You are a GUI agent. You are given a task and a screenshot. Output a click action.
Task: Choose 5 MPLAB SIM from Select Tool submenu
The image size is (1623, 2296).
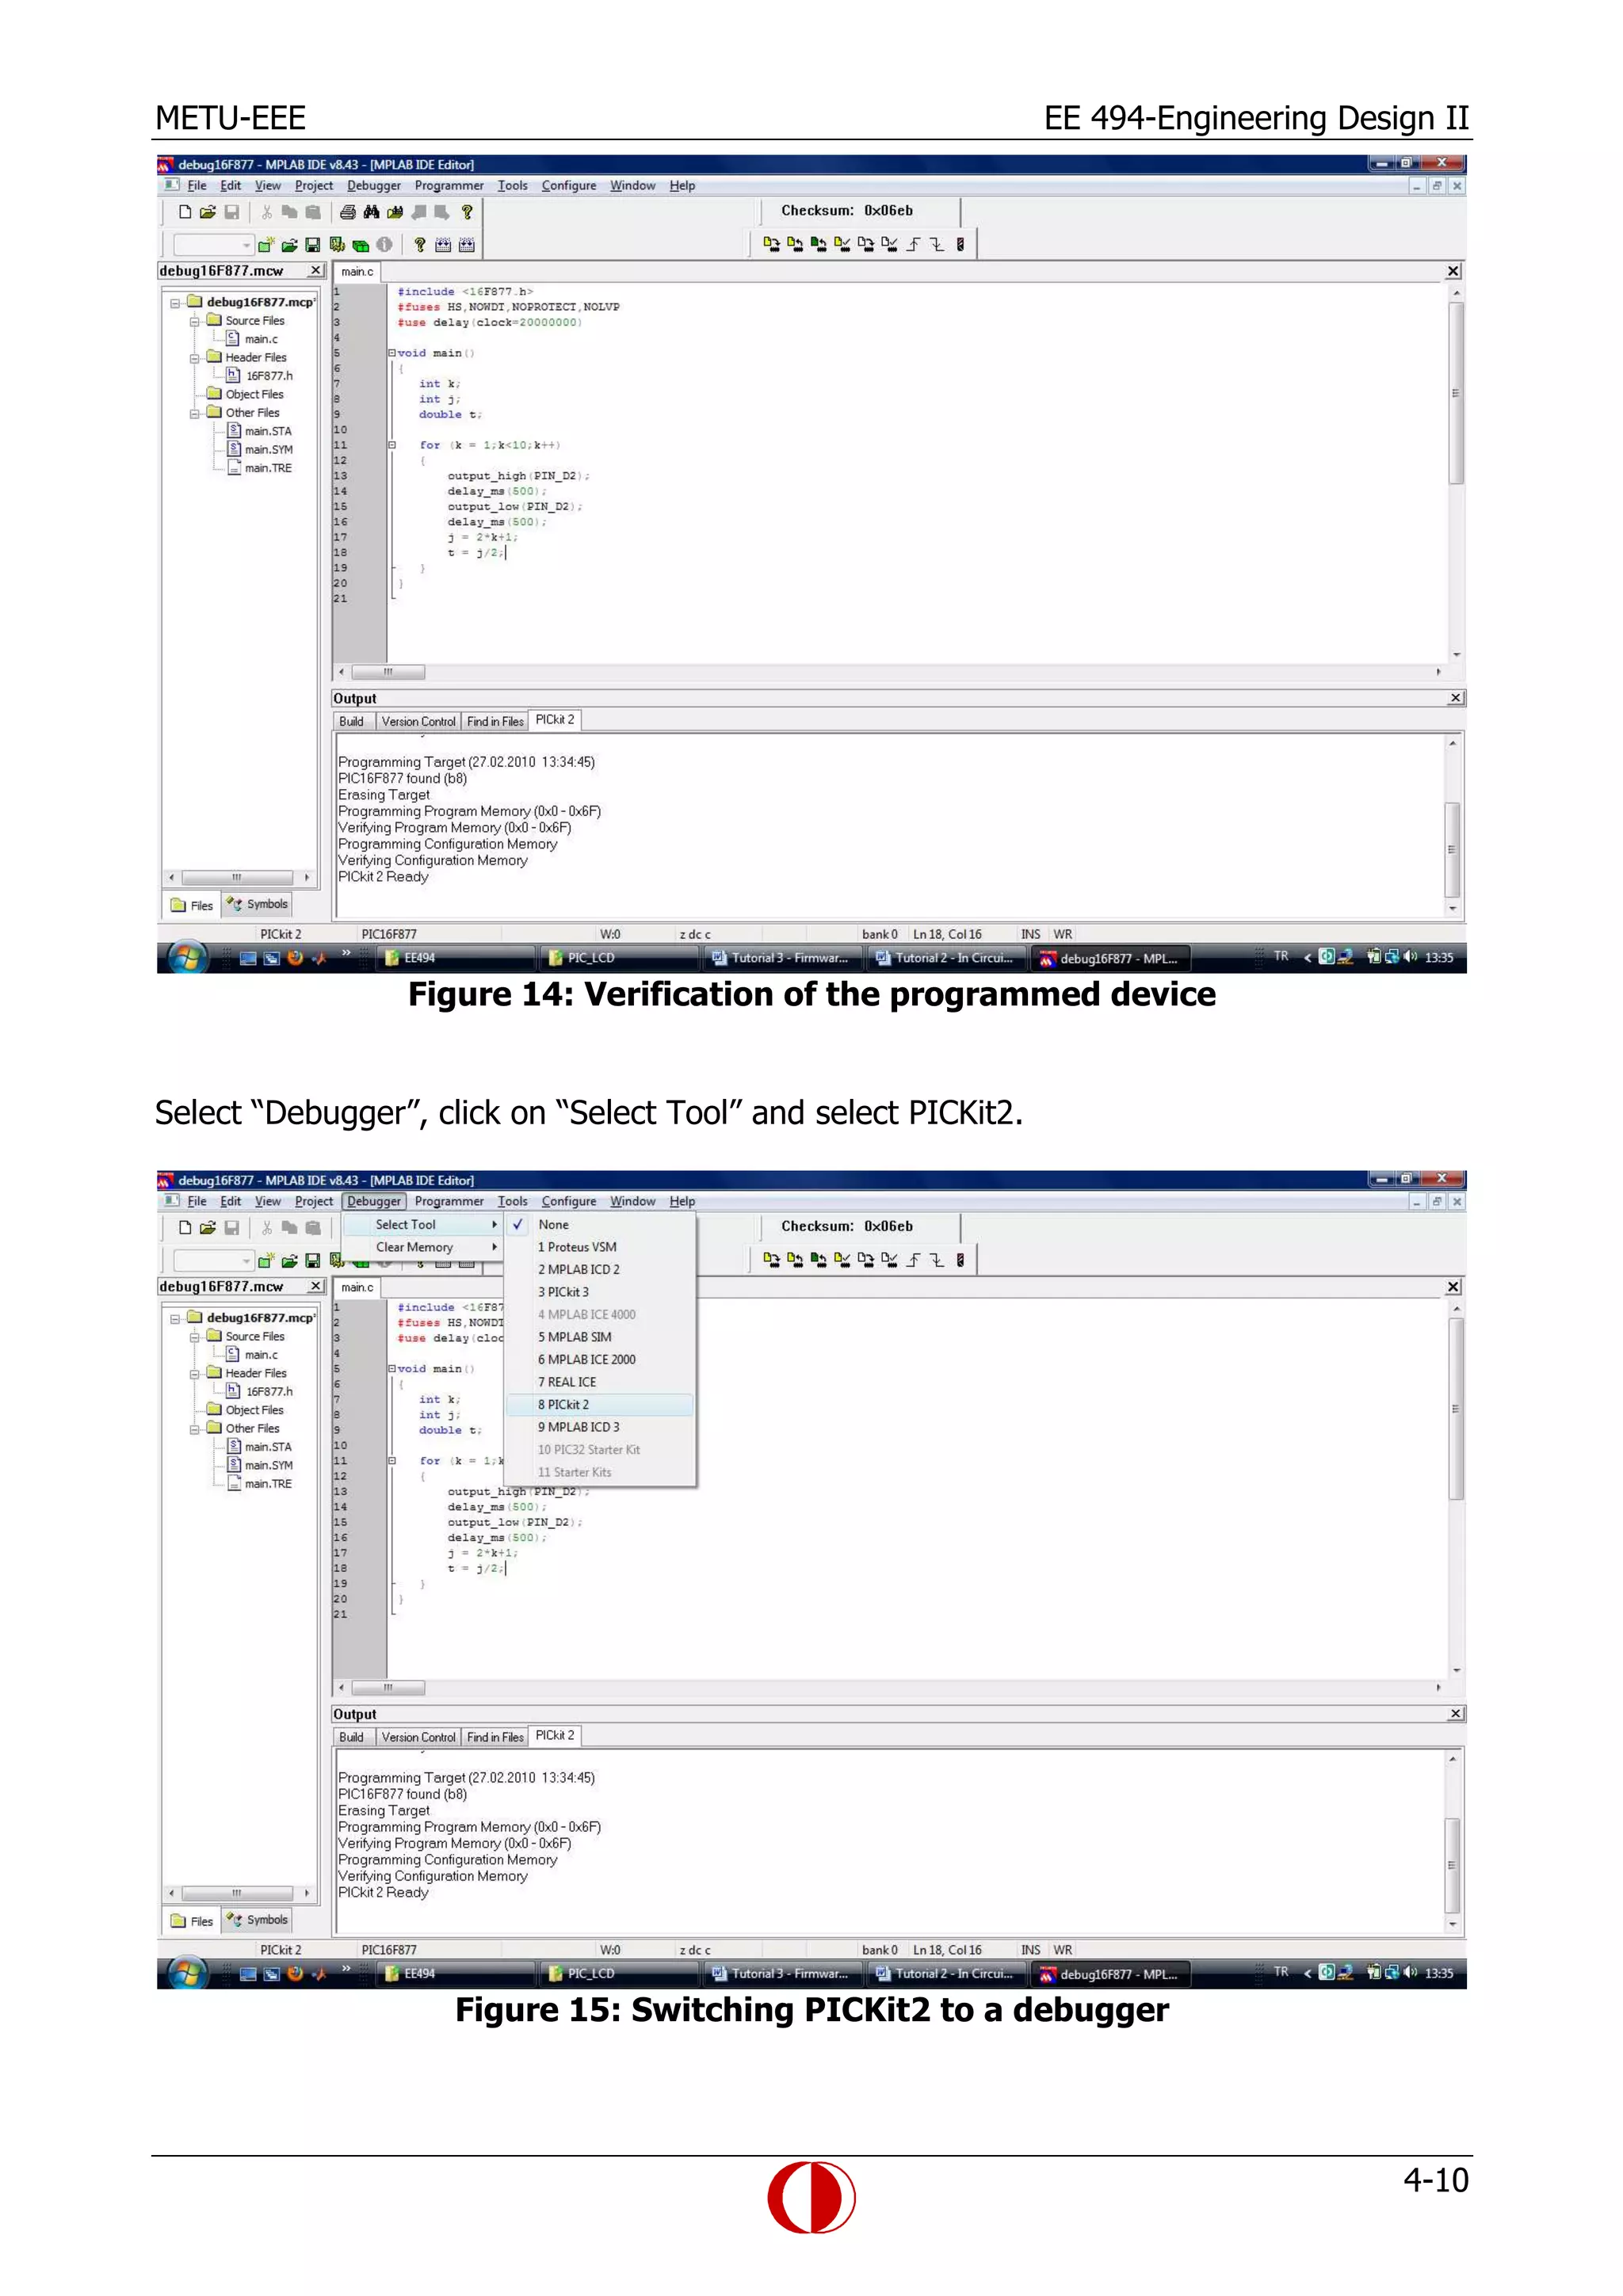coord(600,1337)
